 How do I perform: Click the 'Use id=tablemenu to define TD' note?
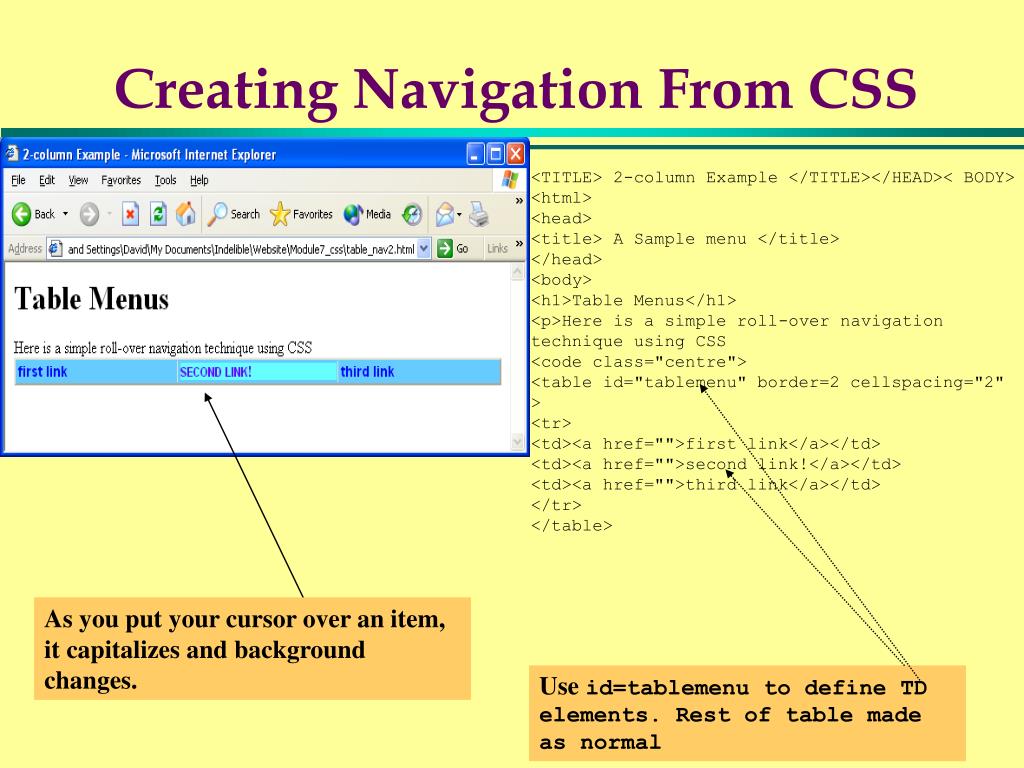point(747,713)
